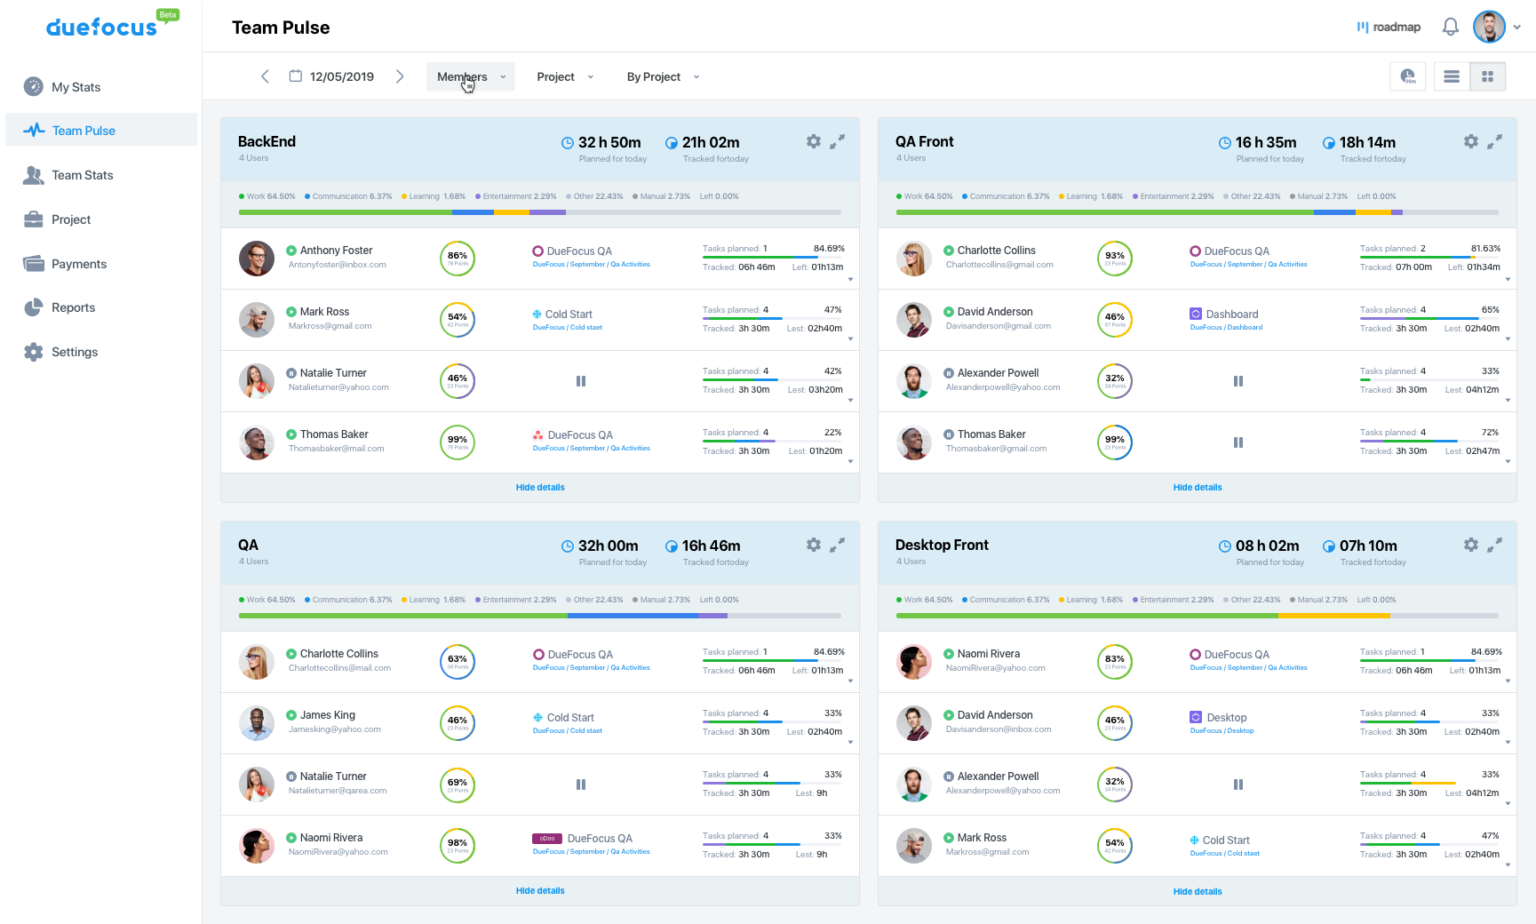Open Team Stats from the sidebar
The image size is (1536, 924).
pyautogui.click(x=80, y=175)
